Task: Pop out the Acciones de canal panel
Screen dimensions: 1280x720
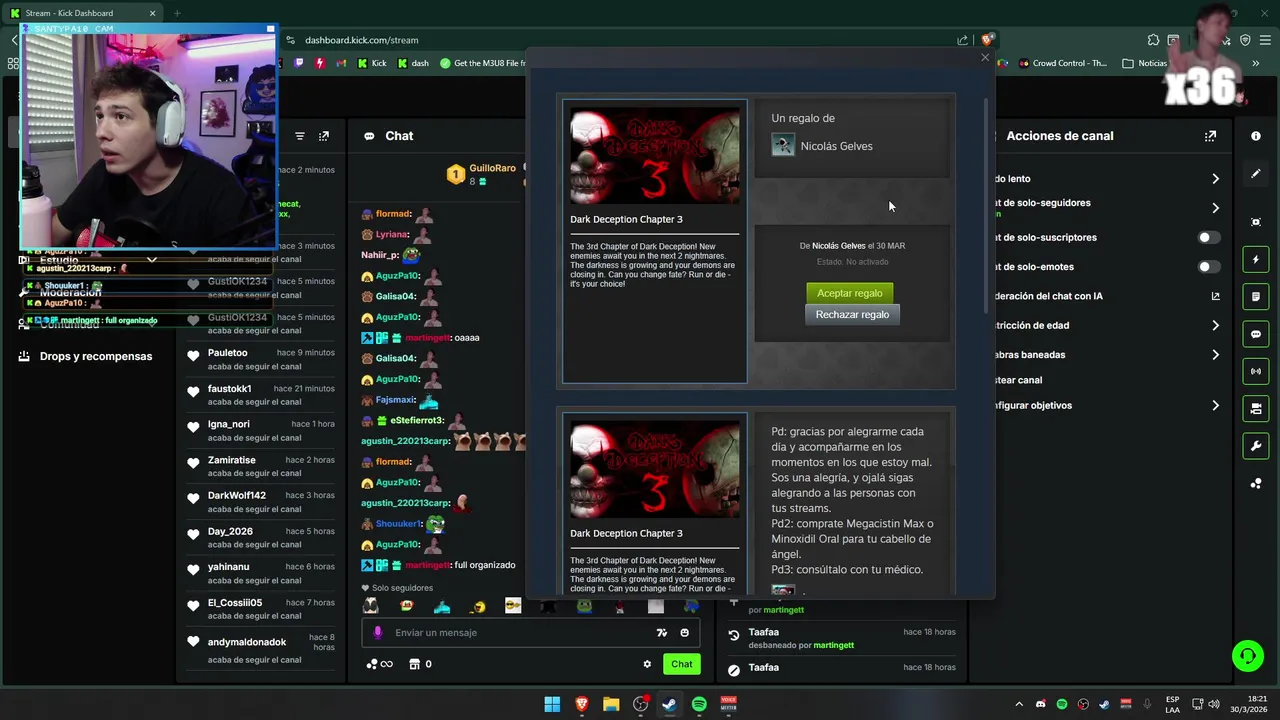Action: (x=1211, y=136)
